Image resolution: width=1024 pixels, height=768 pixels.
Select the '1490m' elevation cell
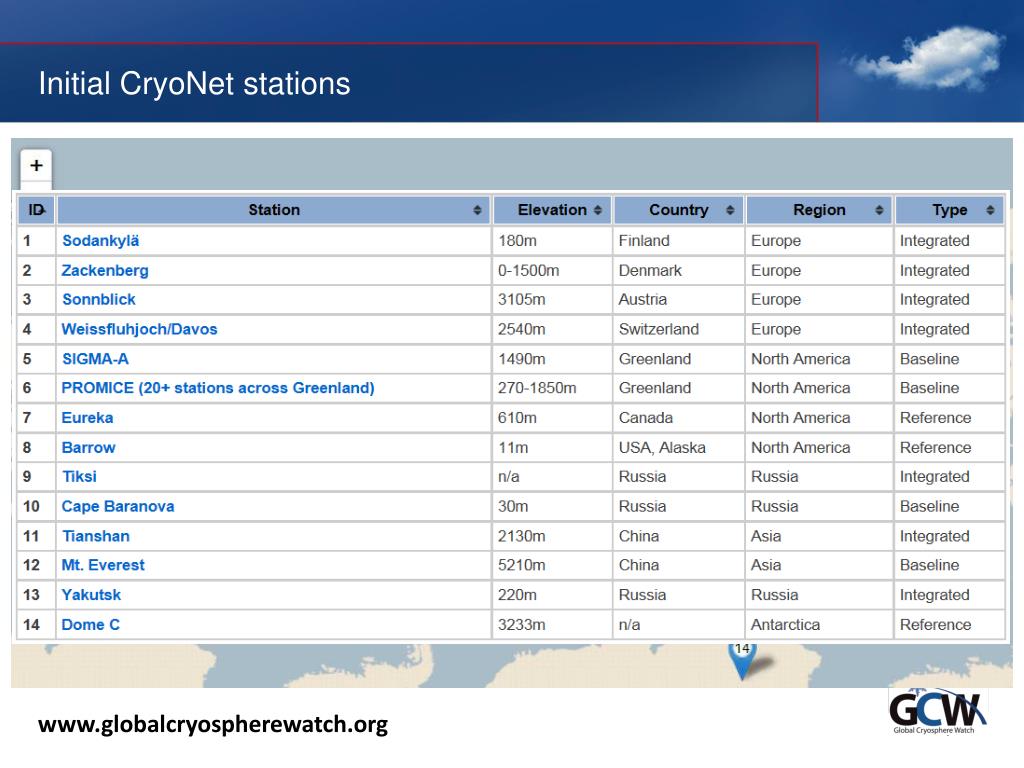[551, 359]
